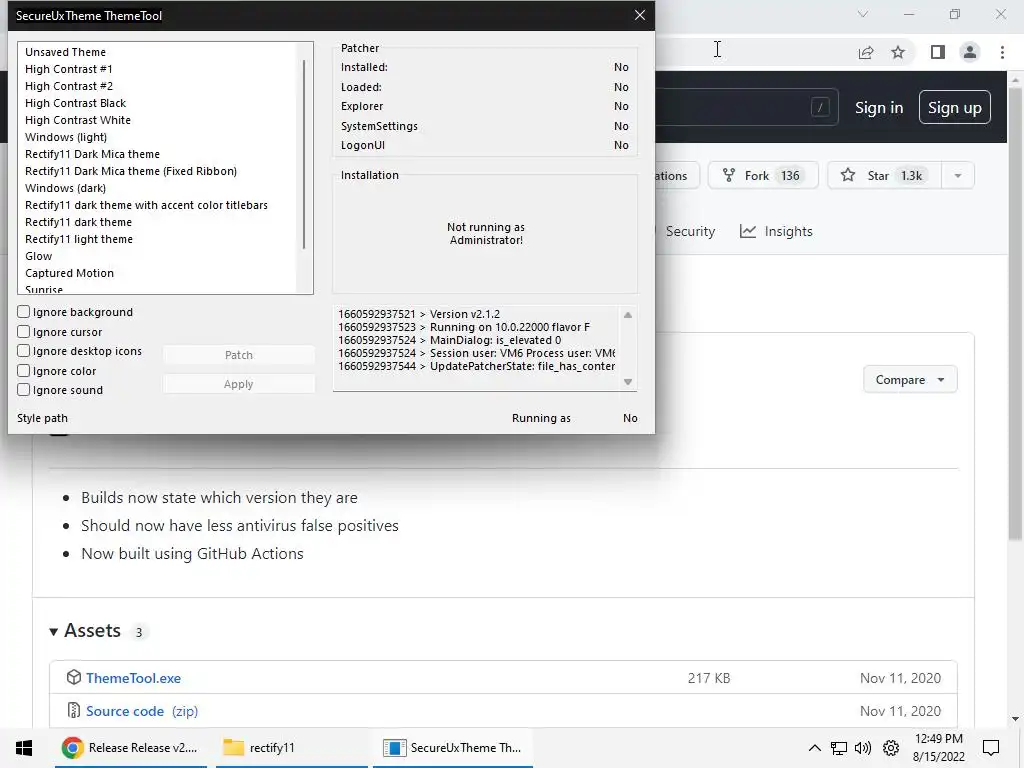Screen dimensions: 1024x768
Task: Click the log box down arrow
Action: click(628, 382)
